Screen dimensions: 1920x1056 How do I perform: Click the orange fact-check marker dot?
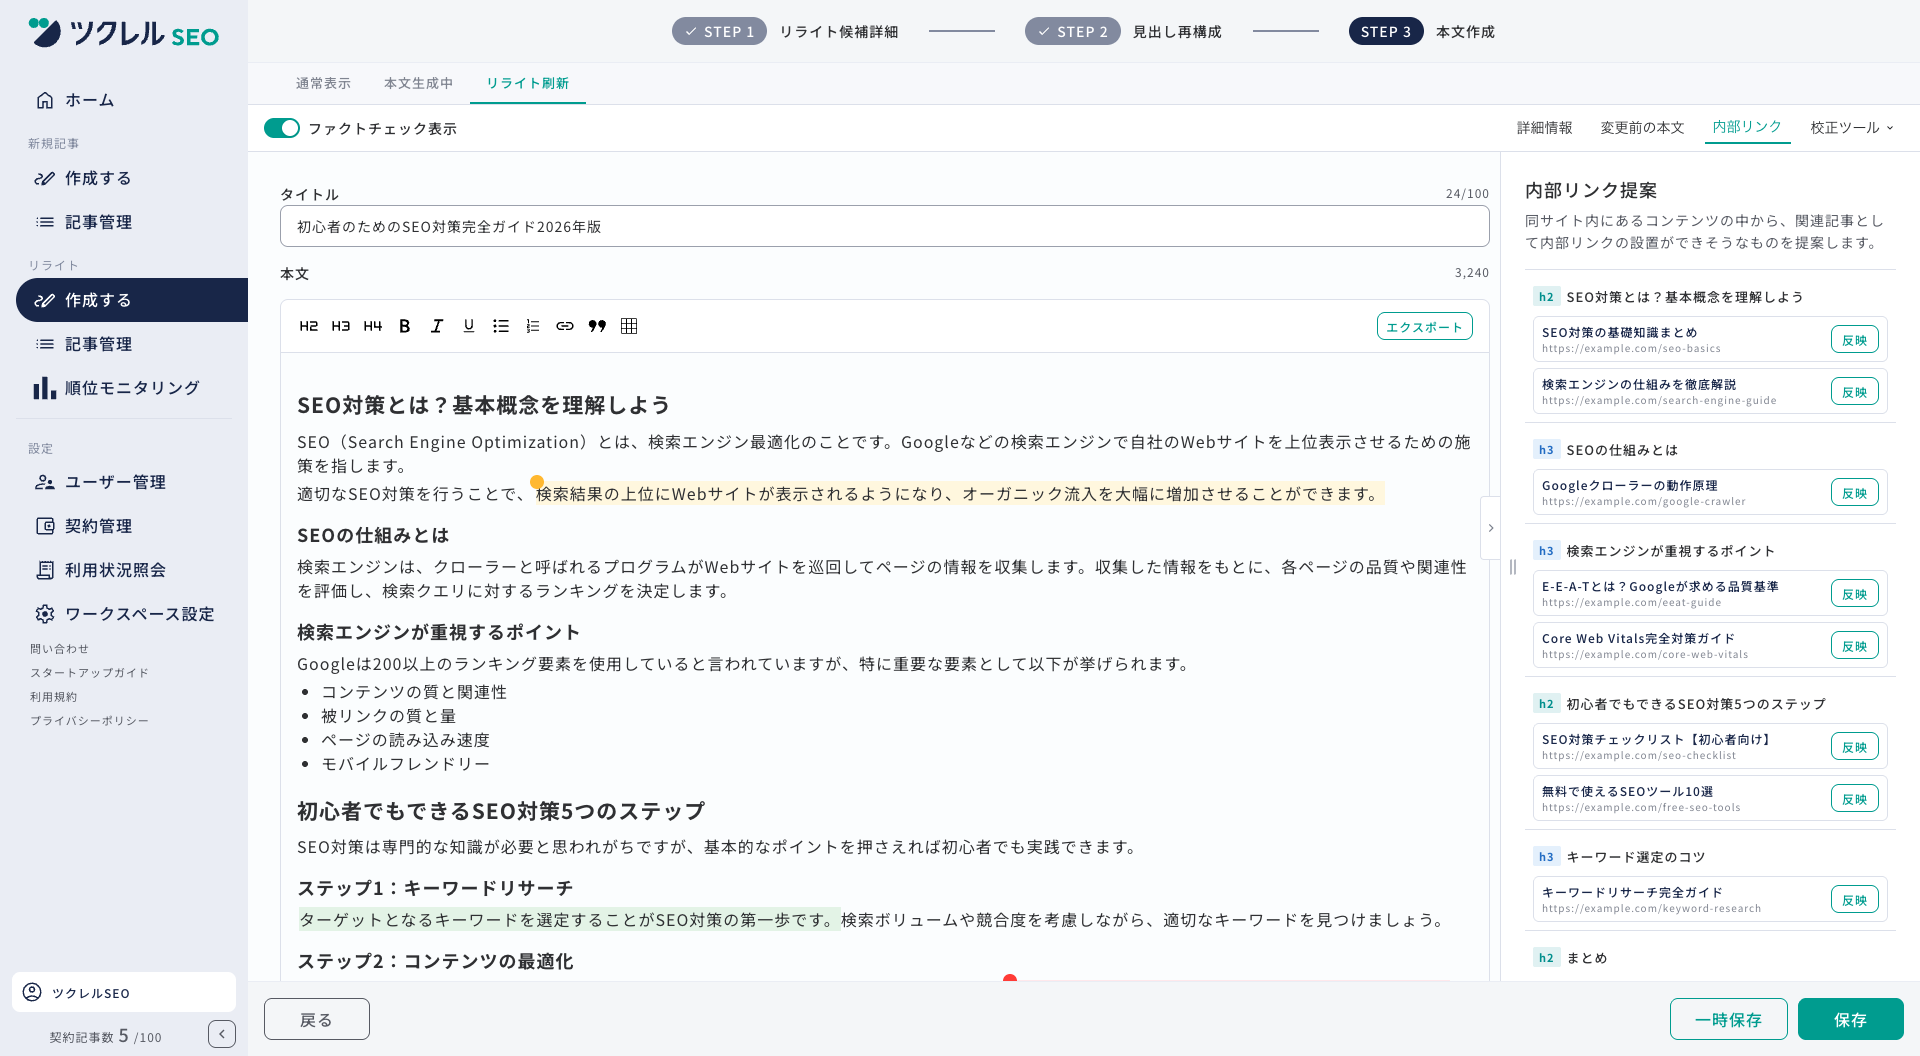click(x=537, y=481)
